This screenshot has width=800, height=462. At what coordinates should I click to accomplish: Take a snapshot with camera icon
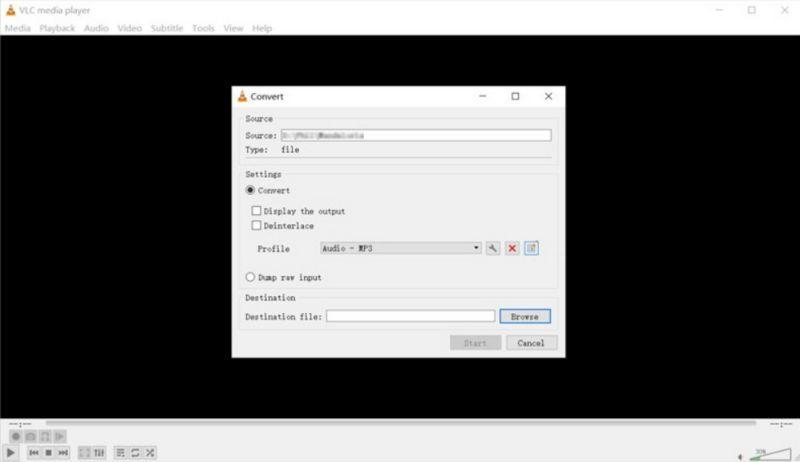pos(31,437)
